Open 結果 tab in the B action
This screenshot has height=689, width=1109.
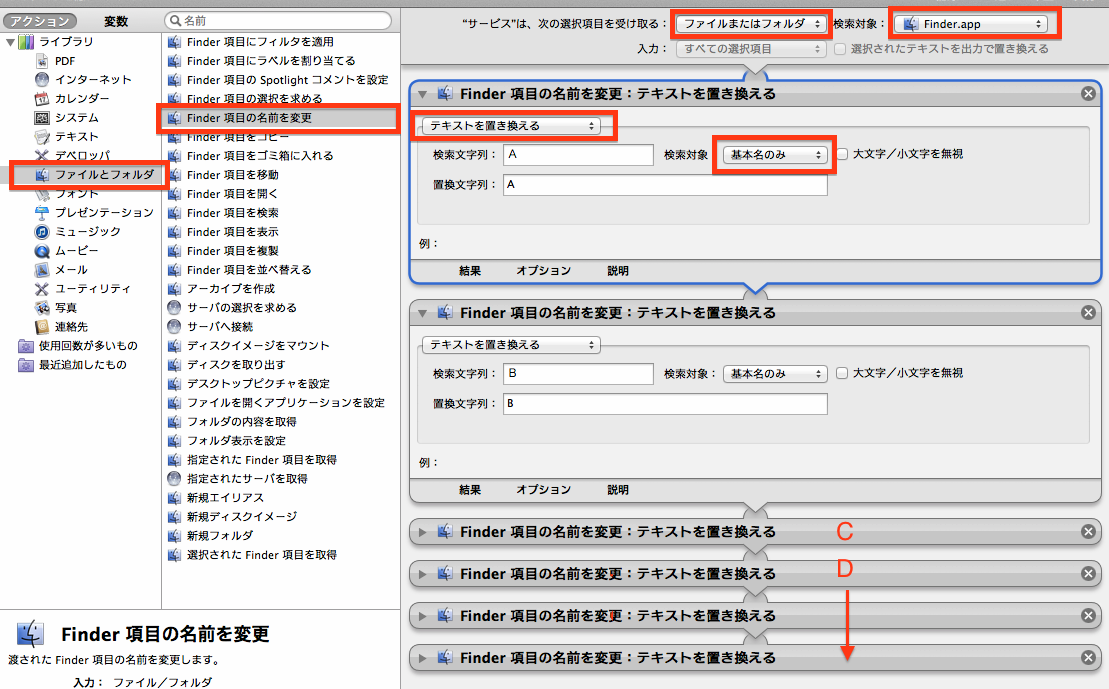[x=470, y=490]
